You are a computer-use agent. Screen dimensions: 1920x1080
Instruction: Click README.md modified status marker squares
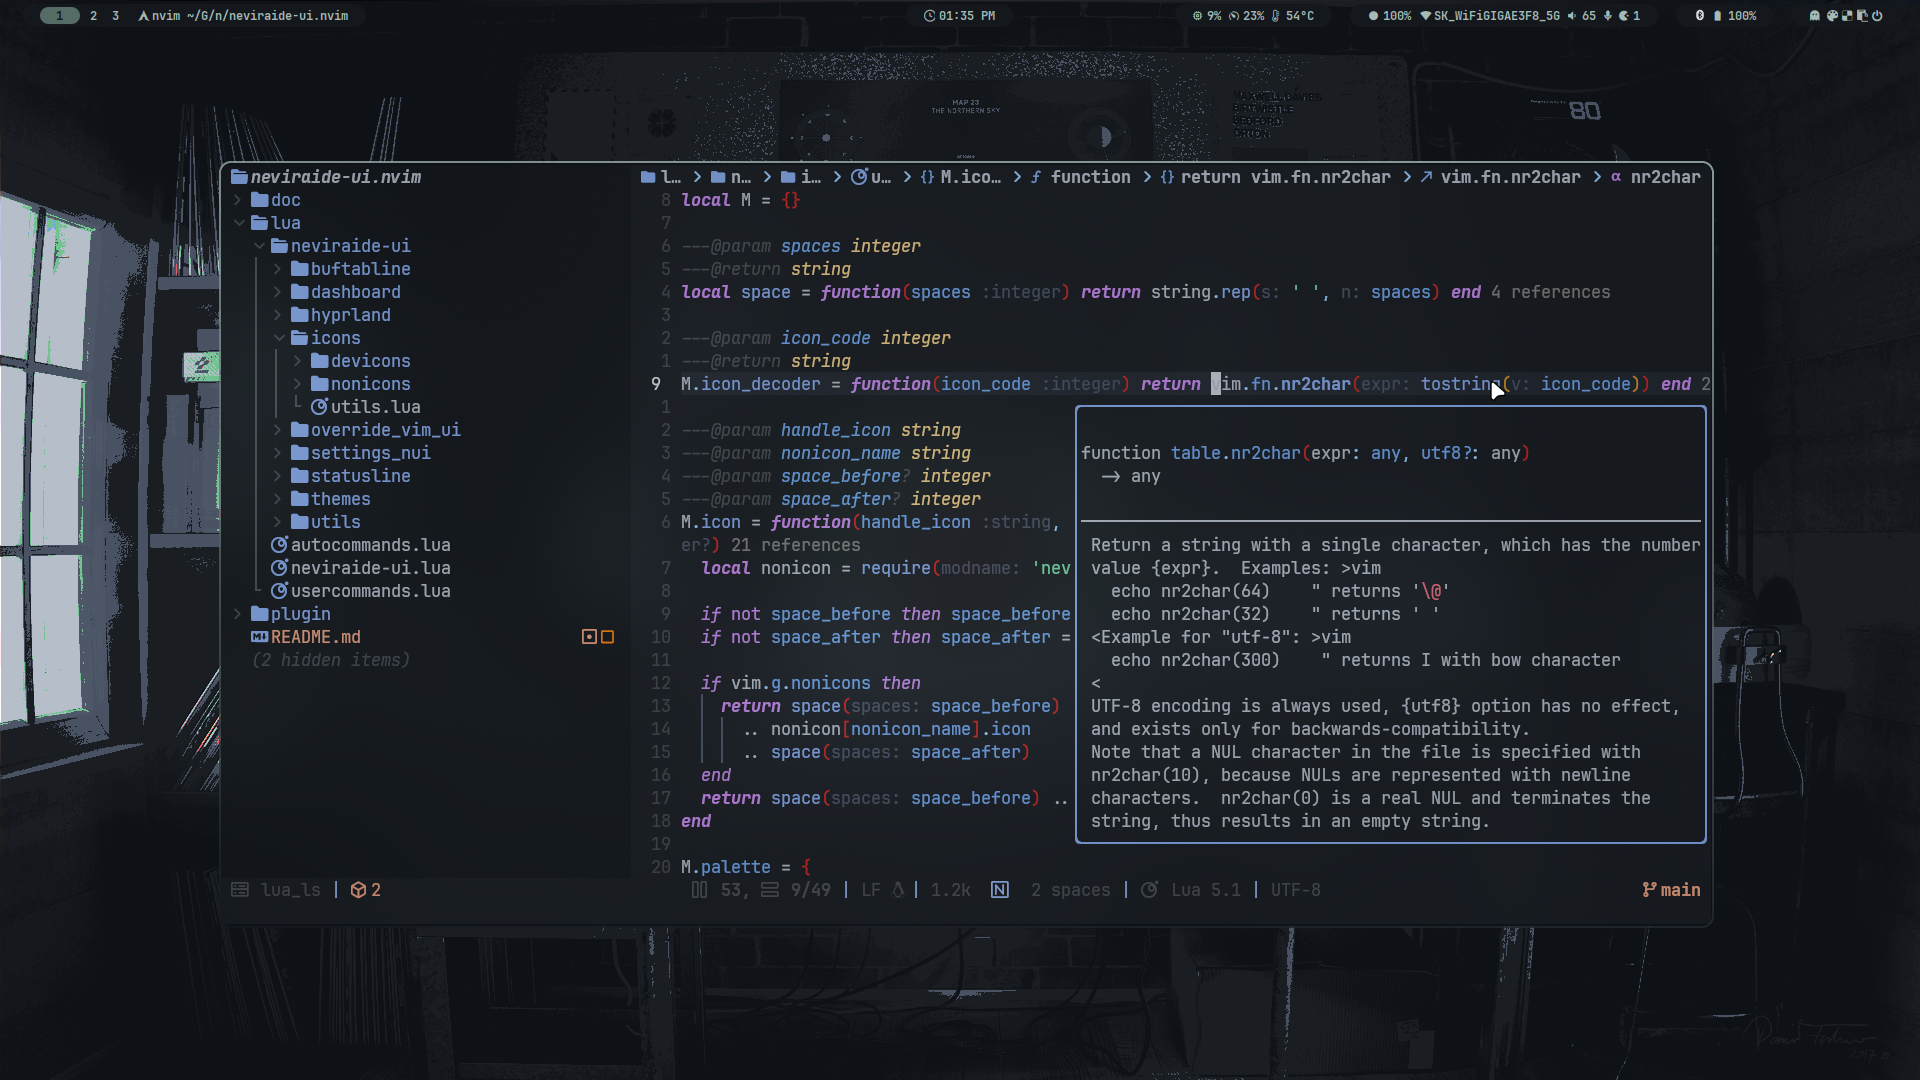pos(598,637)
